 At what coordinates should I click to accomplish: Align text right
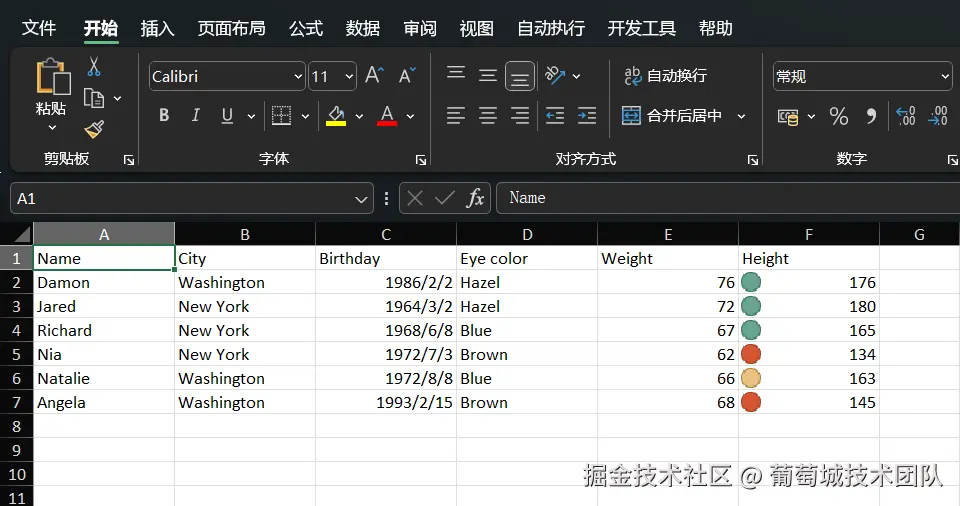point(520,115)
